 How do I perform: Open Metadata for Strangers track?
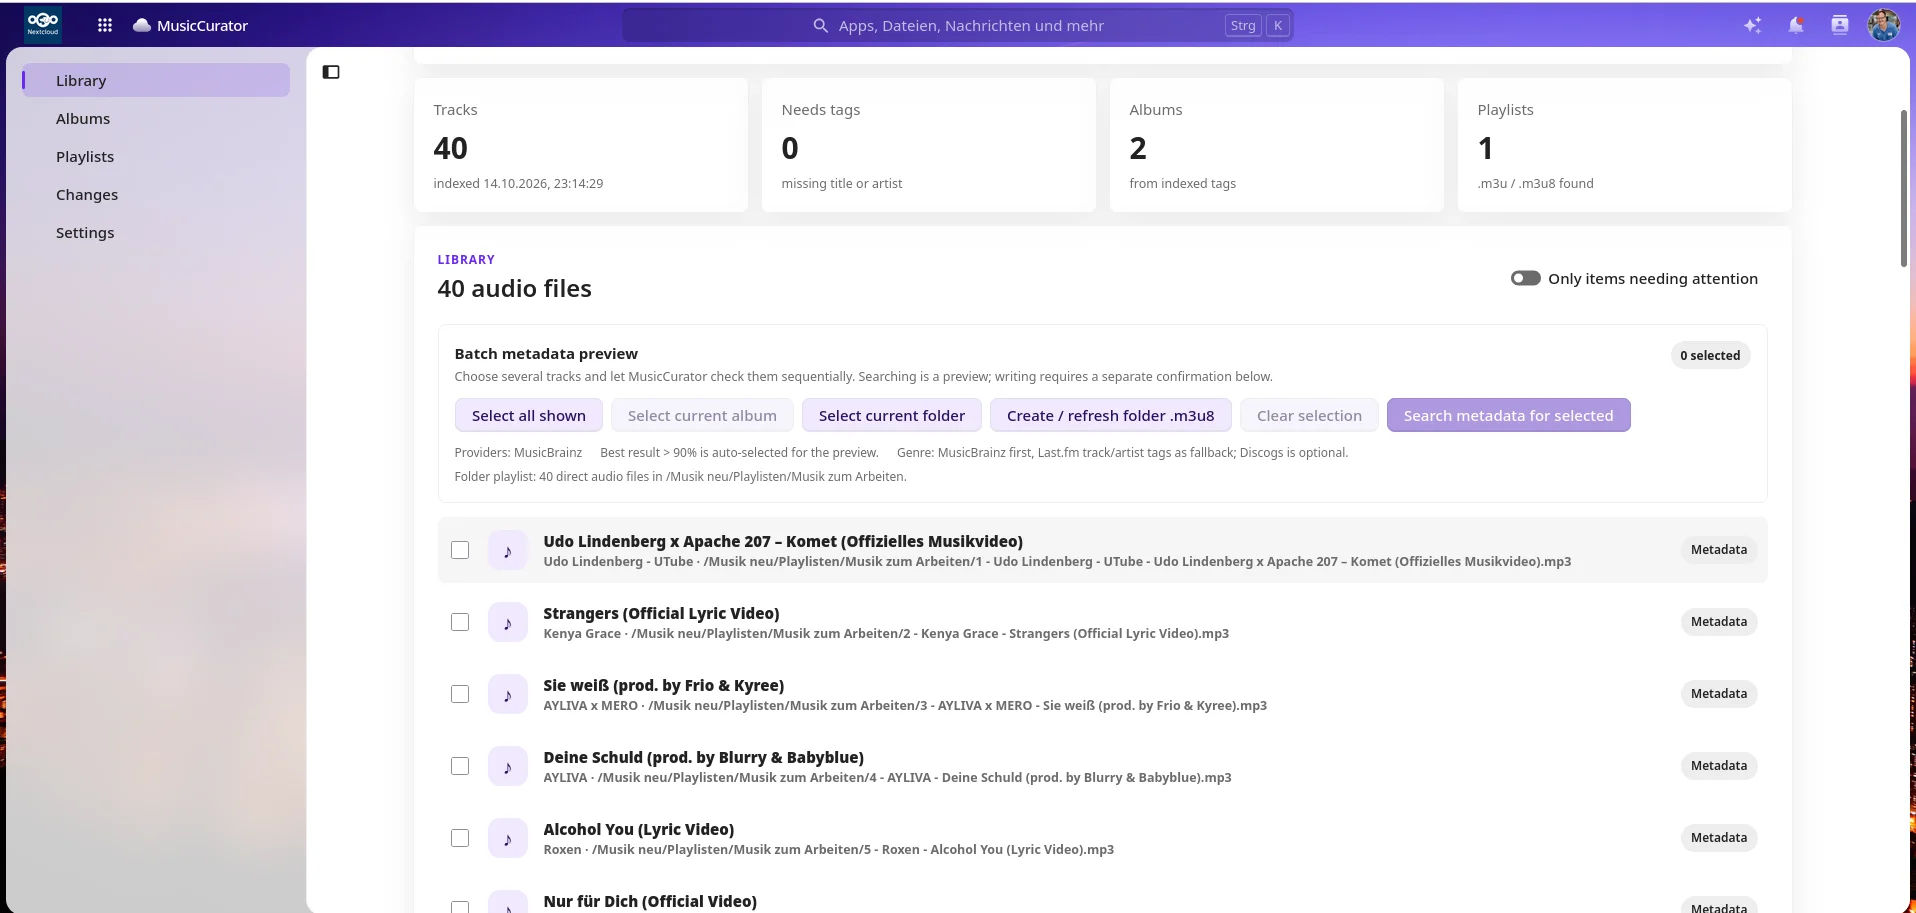[x=1719, y=622]
